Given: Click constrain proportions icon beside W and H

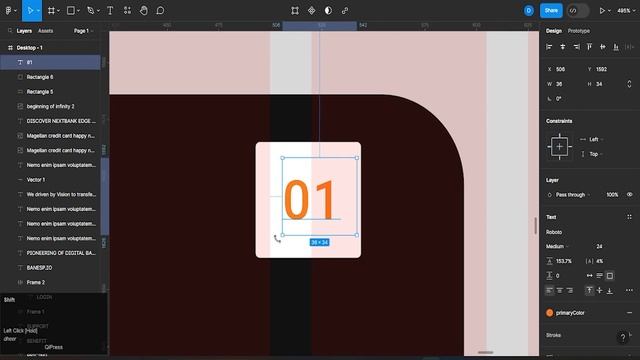Looking at the screenshot, I should pyautogui.click(x=629, y=84).
